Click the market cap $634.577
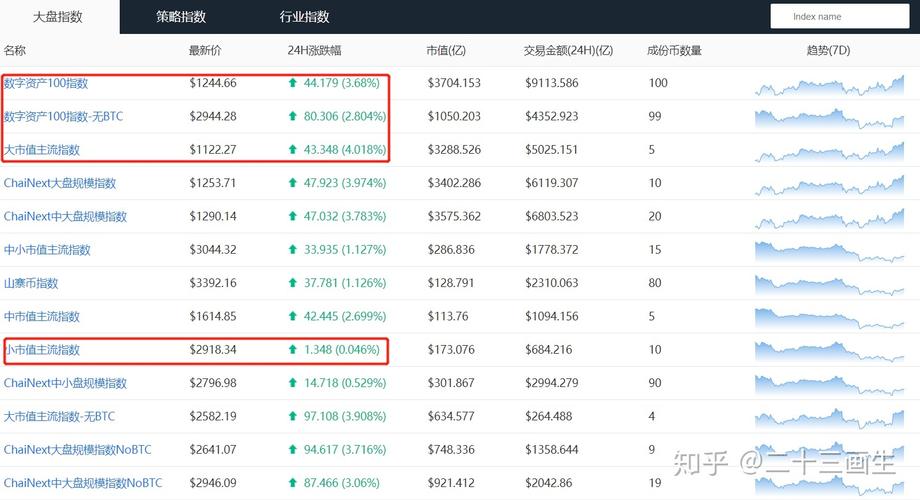 pos(451,417)
